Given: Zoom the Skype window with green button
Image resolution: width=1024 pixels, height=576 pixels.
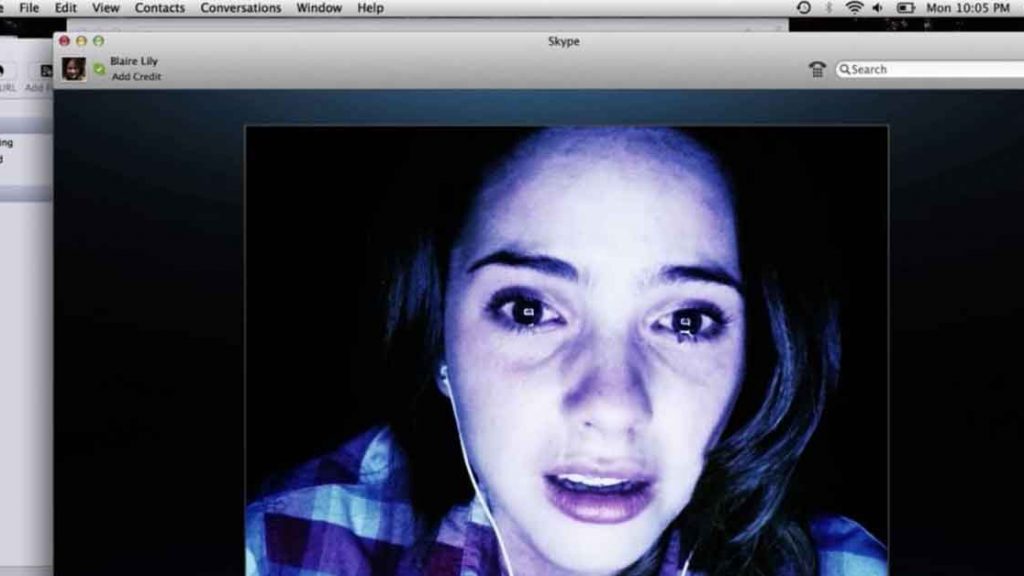Looking at the screenshot, I should 98,40.
